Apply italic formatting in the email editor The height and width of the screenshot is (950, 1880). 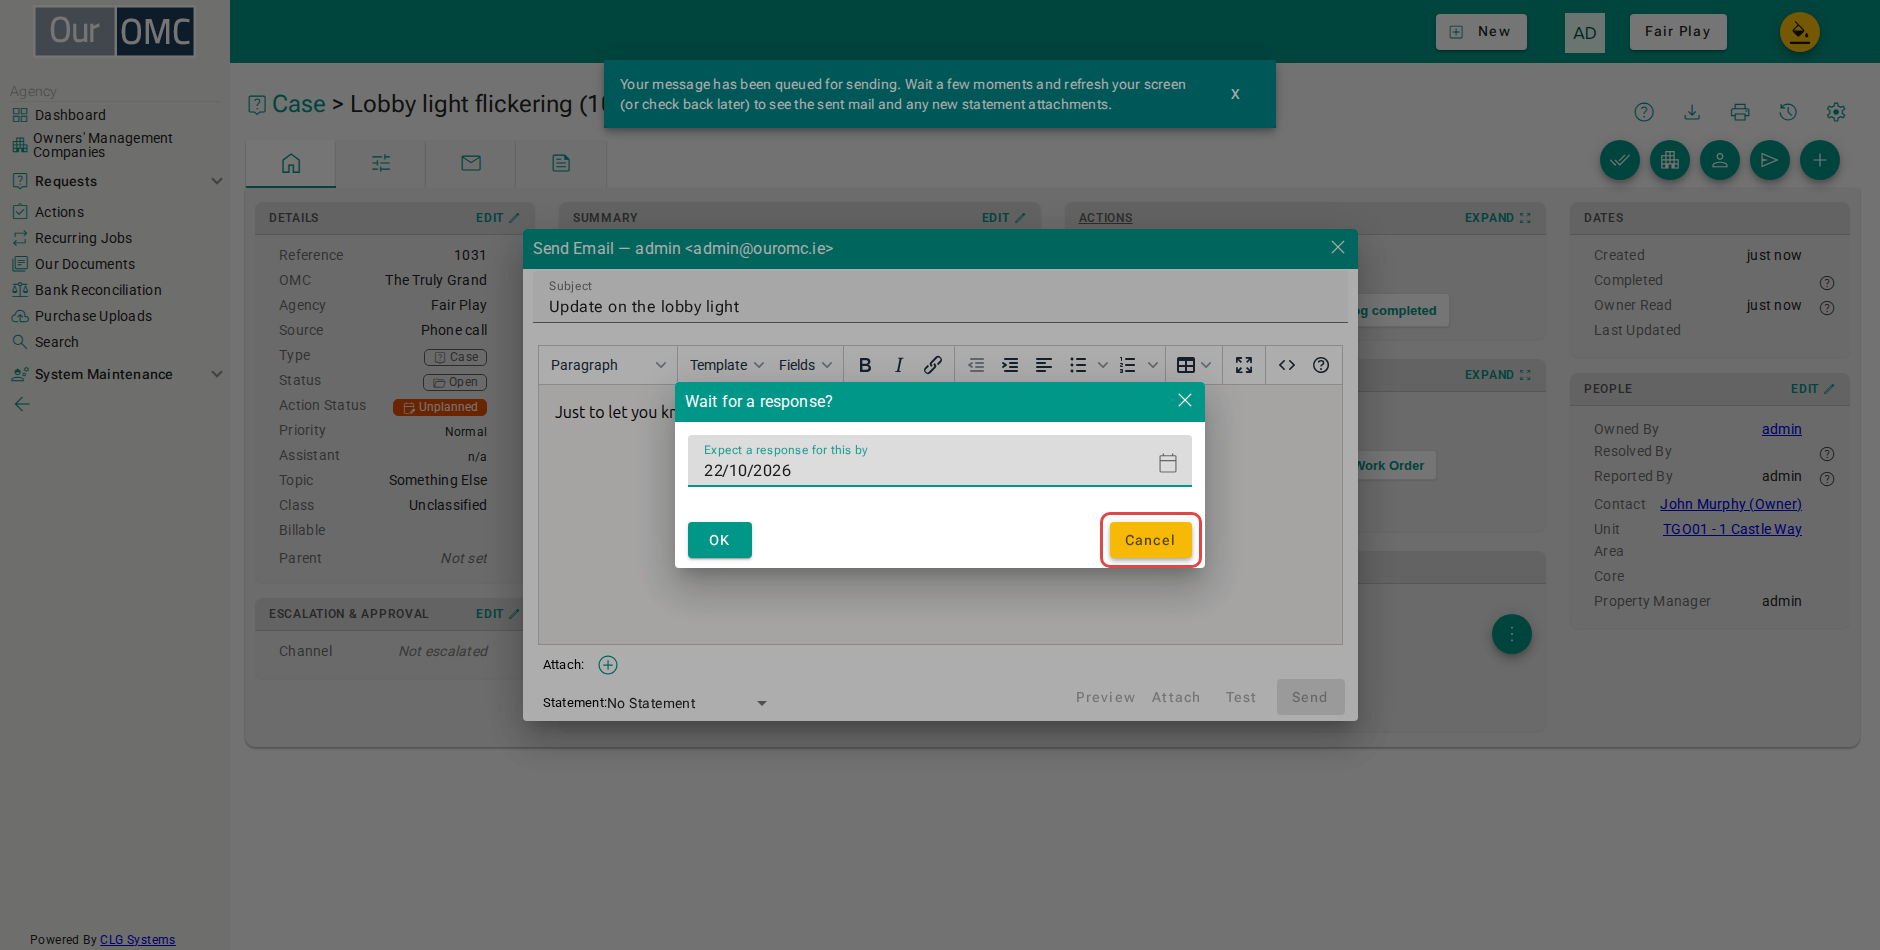(899, 365)
